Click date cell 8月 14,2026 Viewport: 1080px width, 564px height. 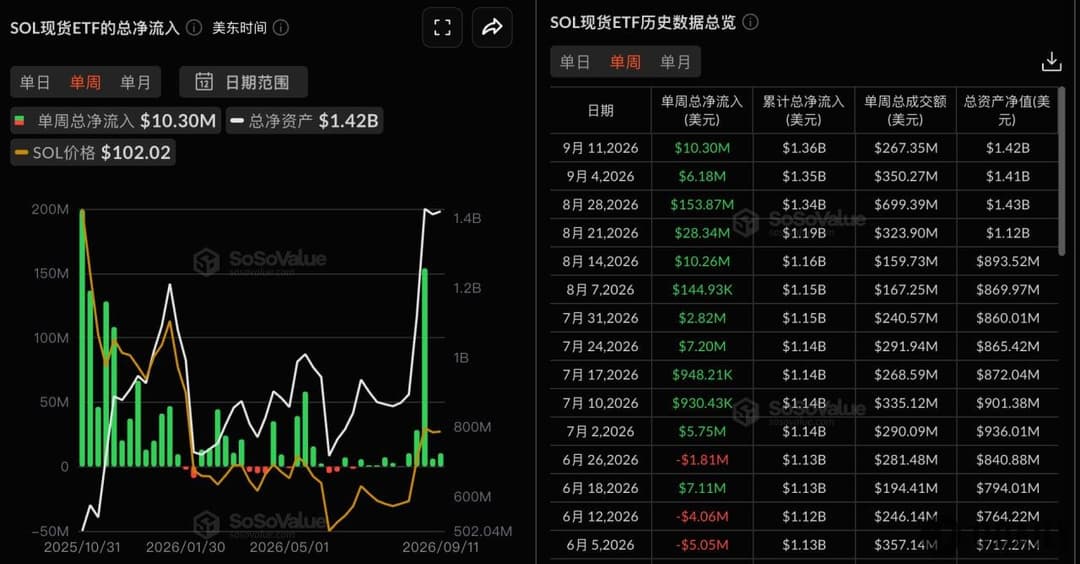601,261
